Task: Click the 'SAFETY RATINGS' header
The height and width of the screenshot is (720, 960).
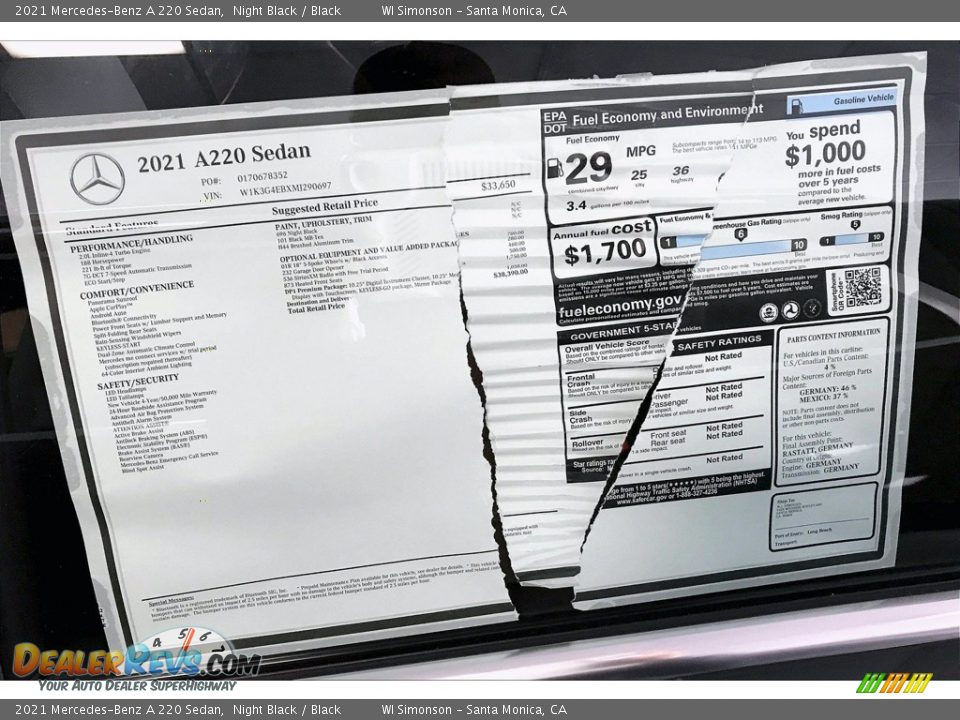Action: pos(719,342)
